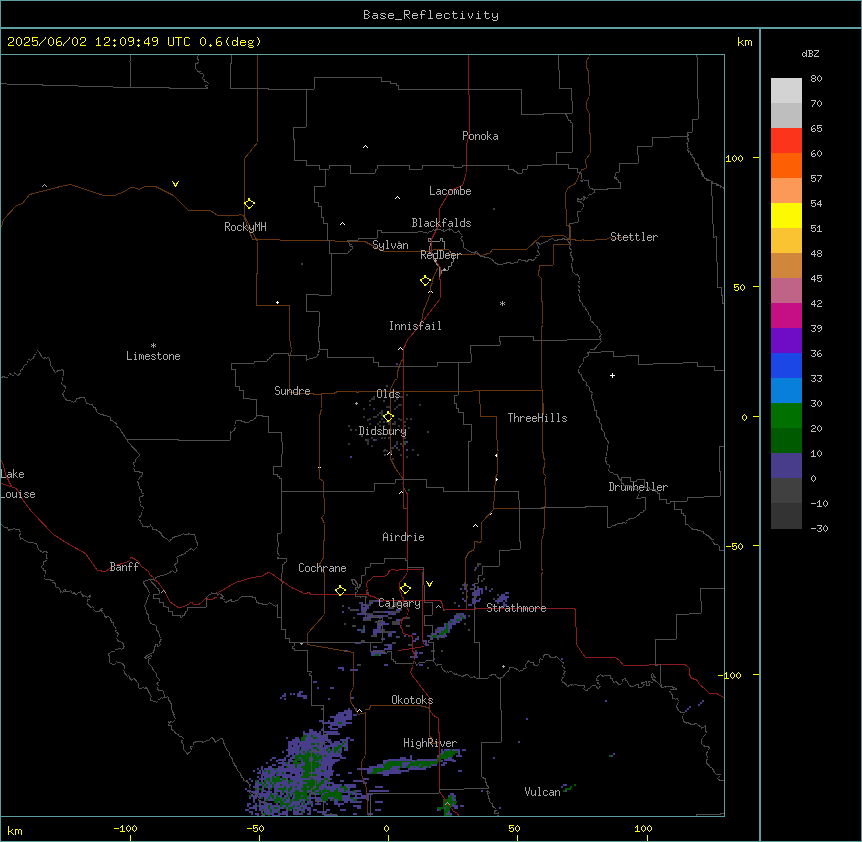Click the Ponoka city label
The width and height of the screenshot is (862, 842).
coord(480,136)
